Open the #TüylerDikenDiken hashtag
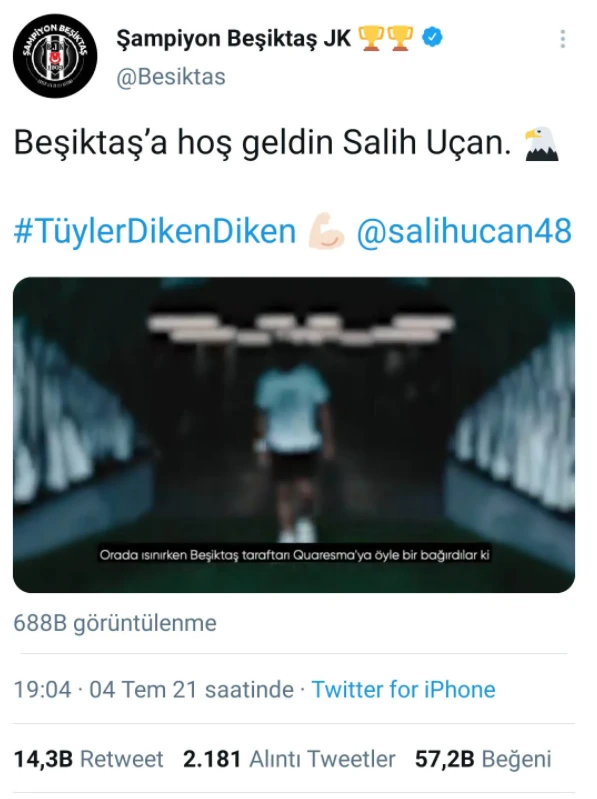 click(155, 231)
